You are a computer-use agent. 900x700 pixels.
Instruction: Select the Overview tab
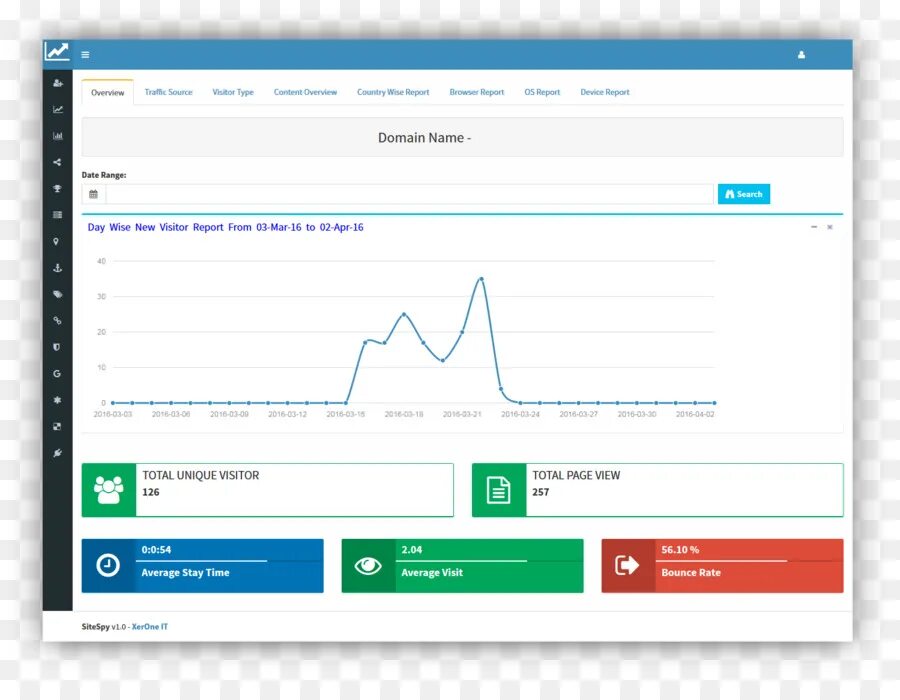click(x=107, y=92)
